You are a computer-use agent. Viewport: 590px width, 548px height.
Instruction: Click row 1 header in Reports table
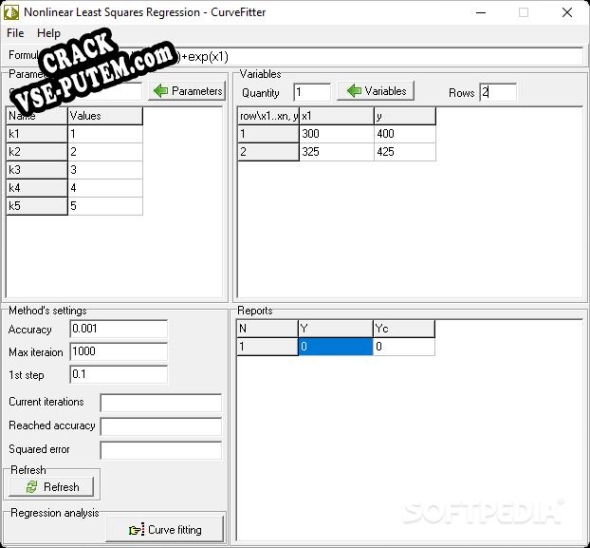click(x=267, y=346)
